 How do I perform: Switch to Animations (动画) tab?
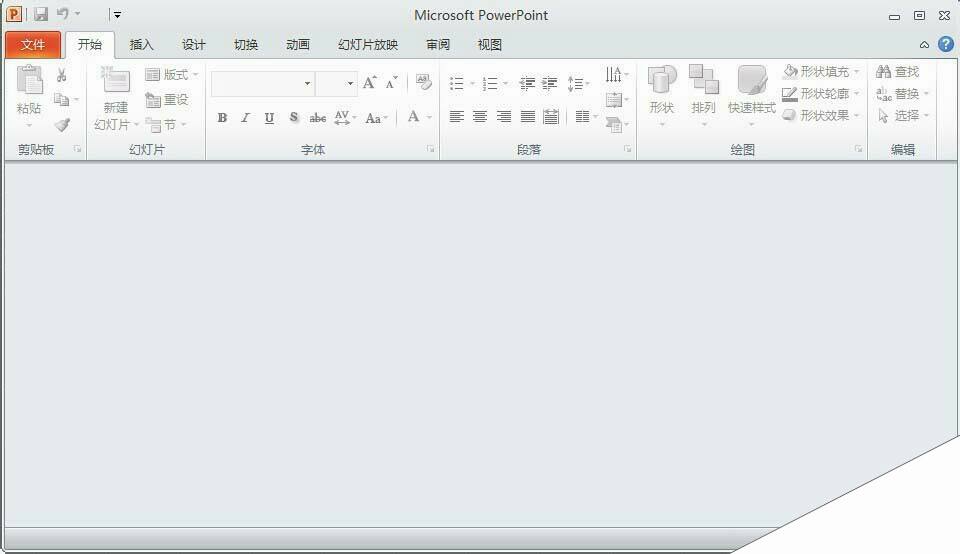(x=298, y=45)
